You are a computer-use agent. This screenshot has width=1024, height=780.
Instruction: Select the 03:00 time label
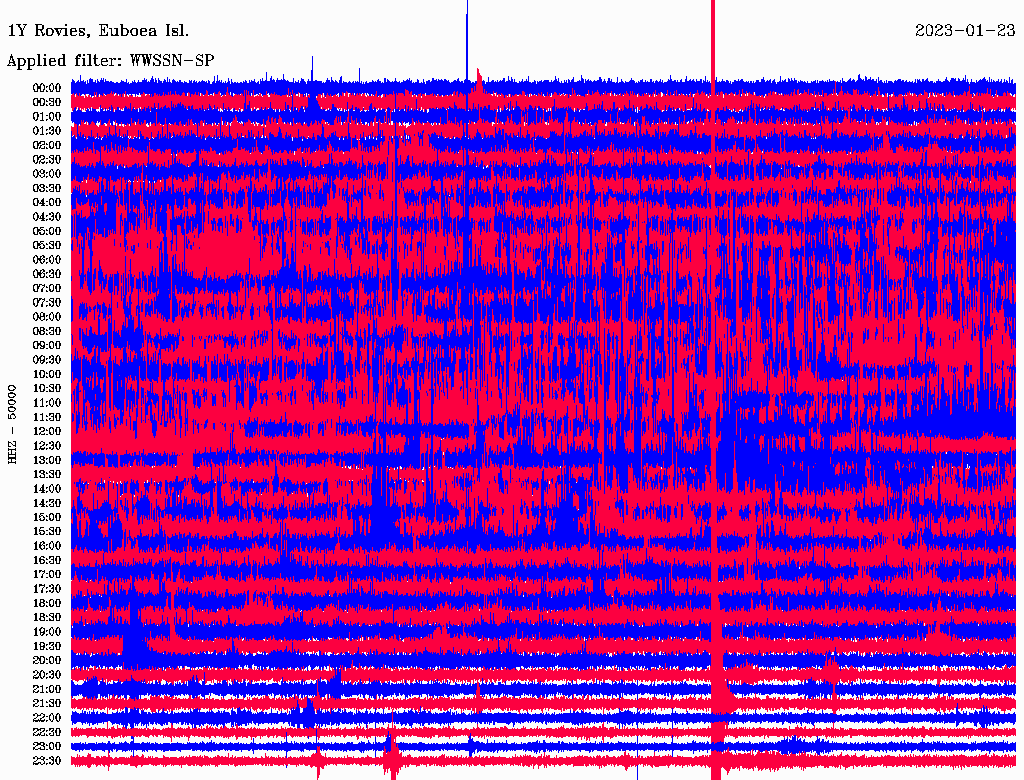[x=47, y=174]
